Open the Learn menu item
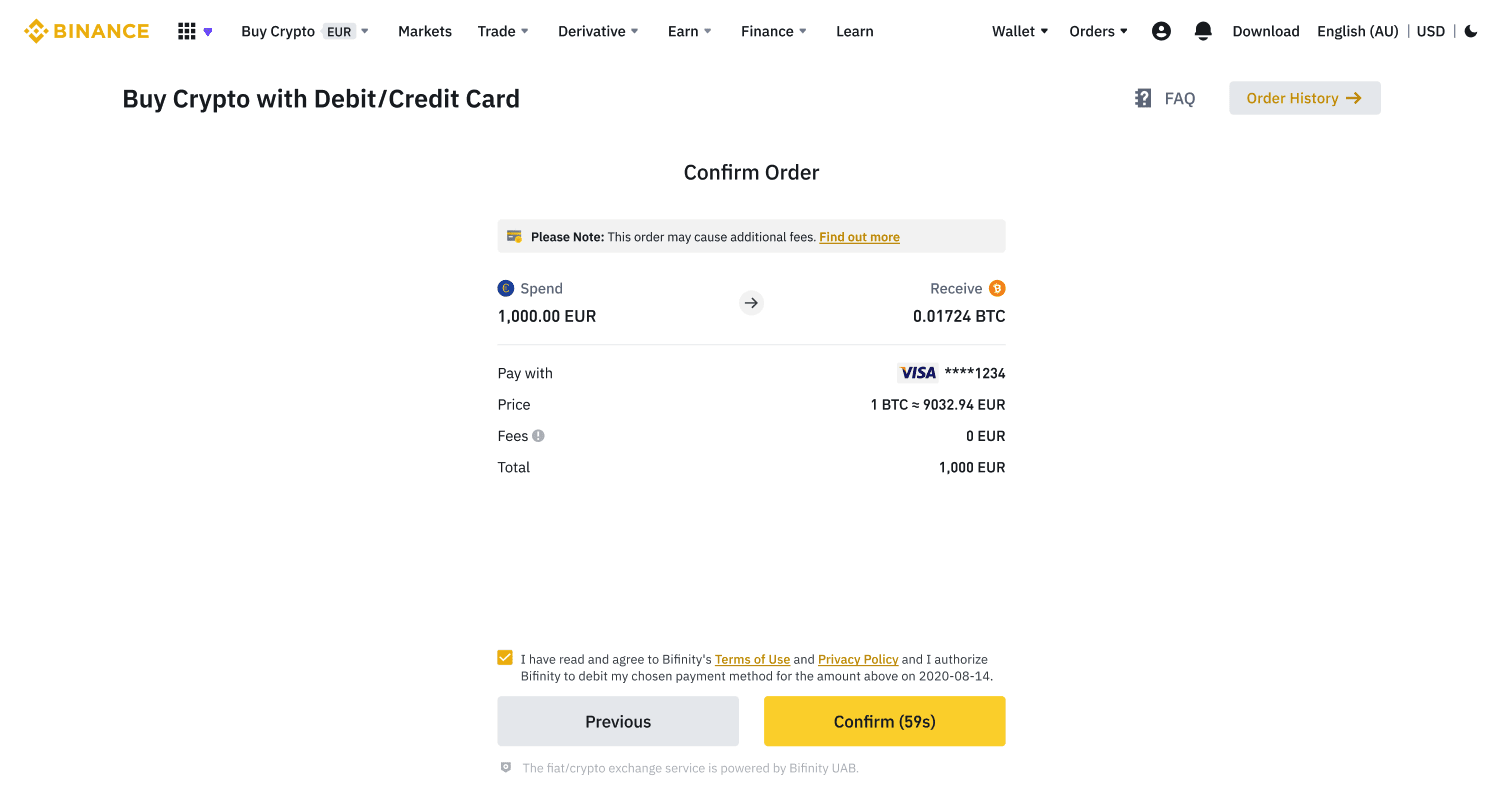 point(855,31)
